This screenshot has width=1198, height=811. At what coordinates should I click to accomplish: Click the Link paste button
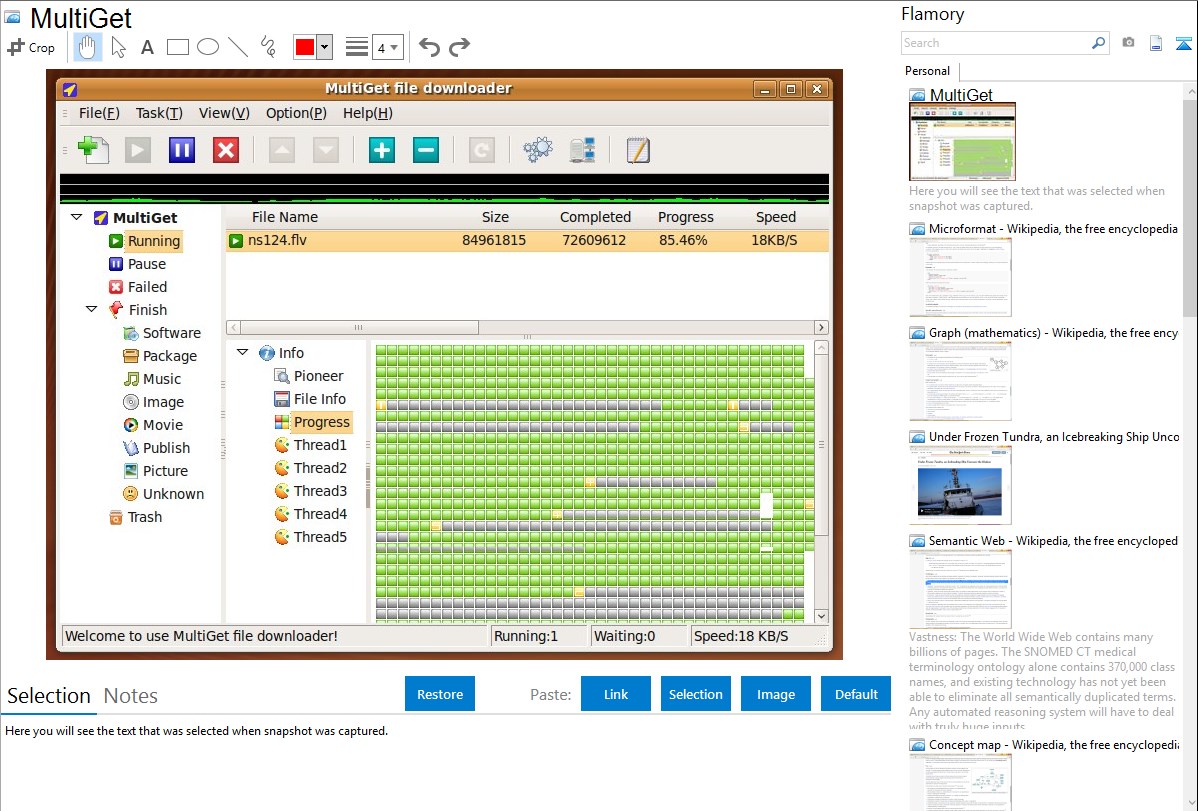pos(616,694)
